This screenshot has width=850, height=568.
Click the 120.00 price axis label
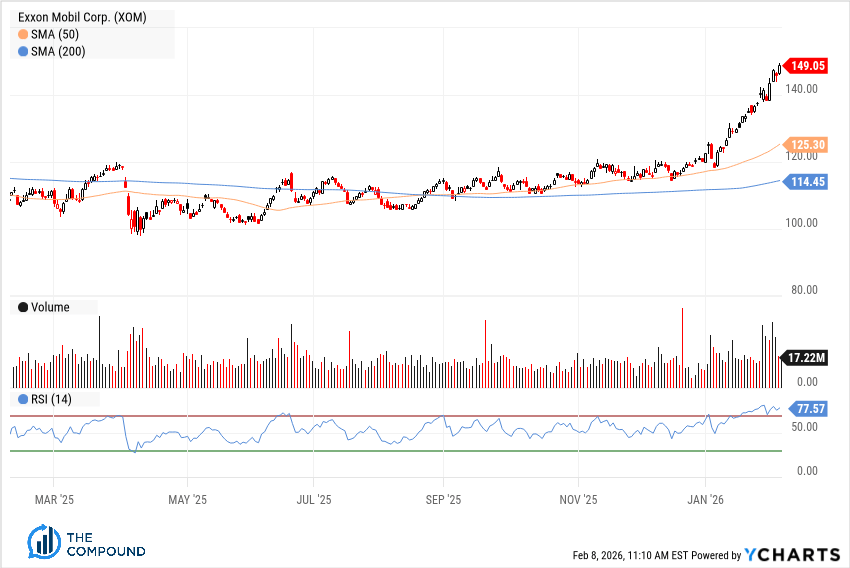pos(802,156)
